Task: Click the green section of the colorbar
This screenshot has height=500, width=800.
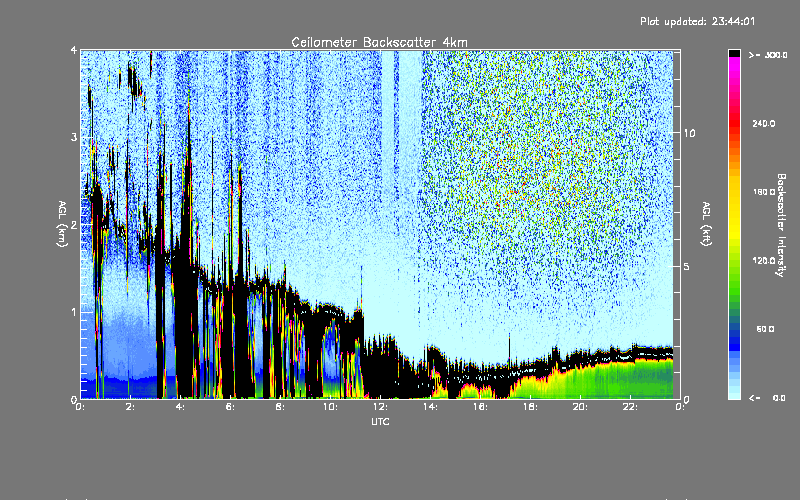Action: [734, 286]
